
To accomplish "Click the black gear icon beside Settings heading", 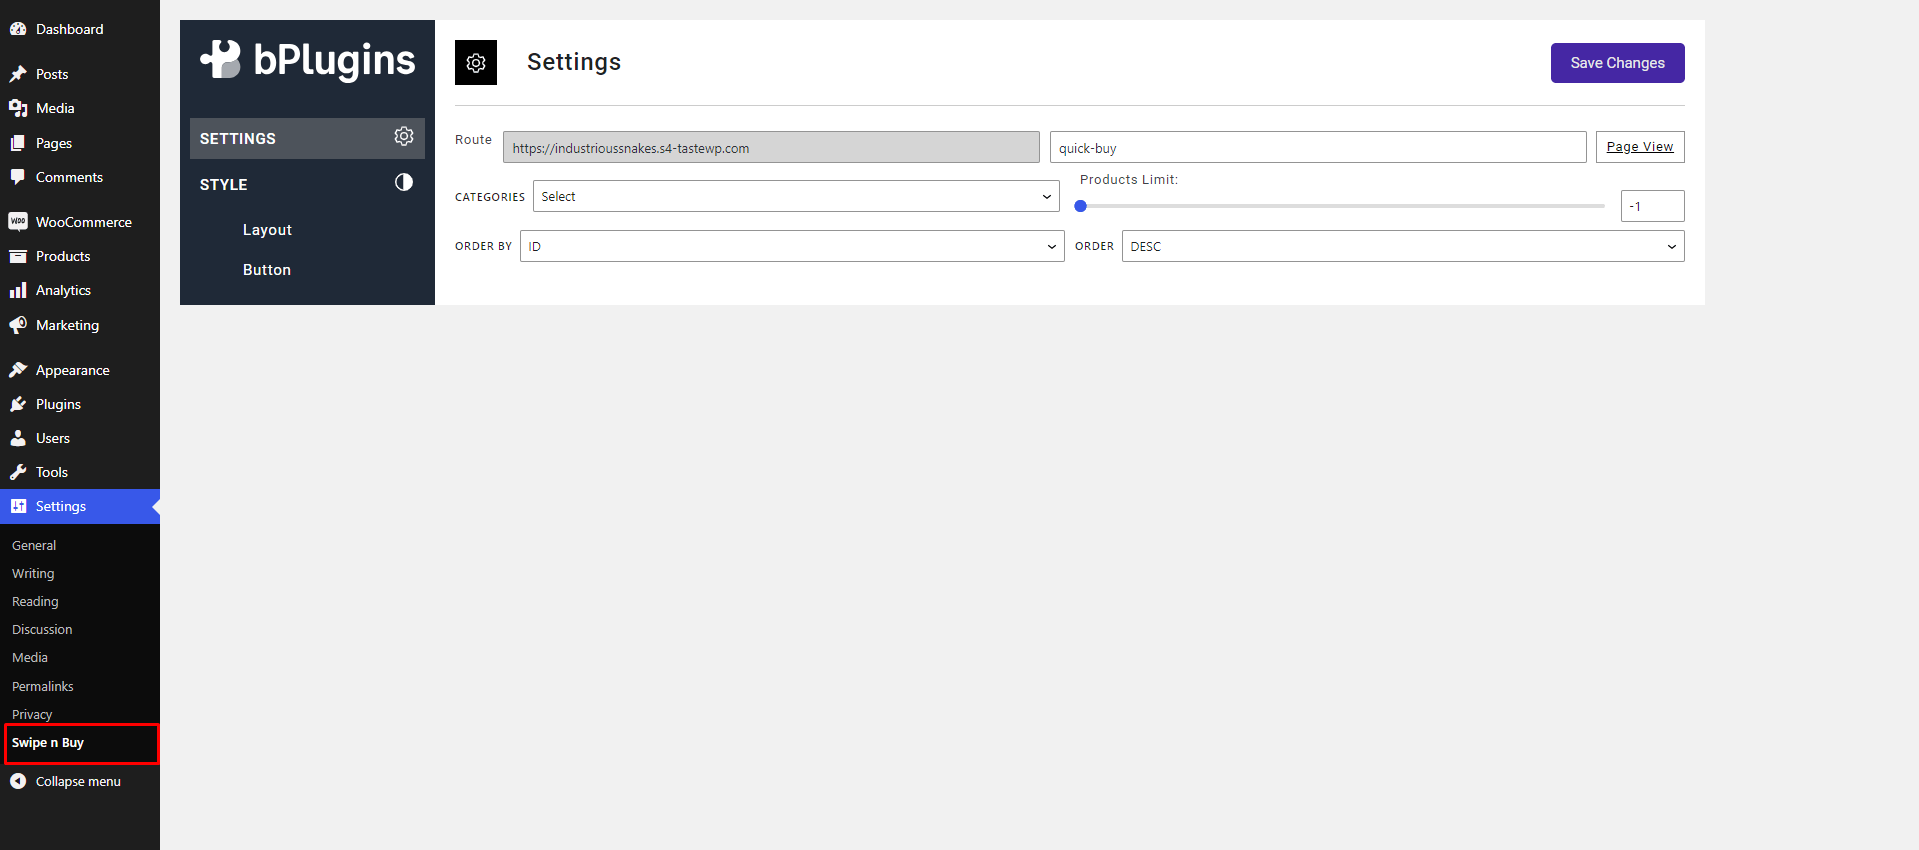I will [476, 63].
